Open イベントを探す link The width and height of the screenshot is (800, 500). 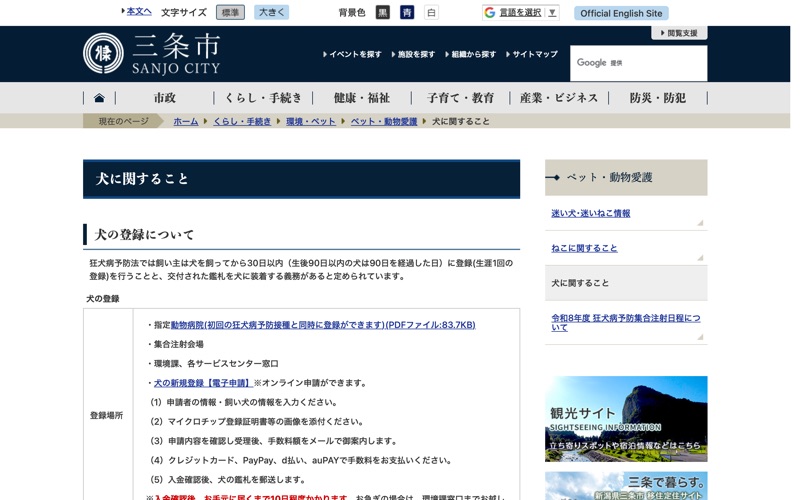point(353,54)
